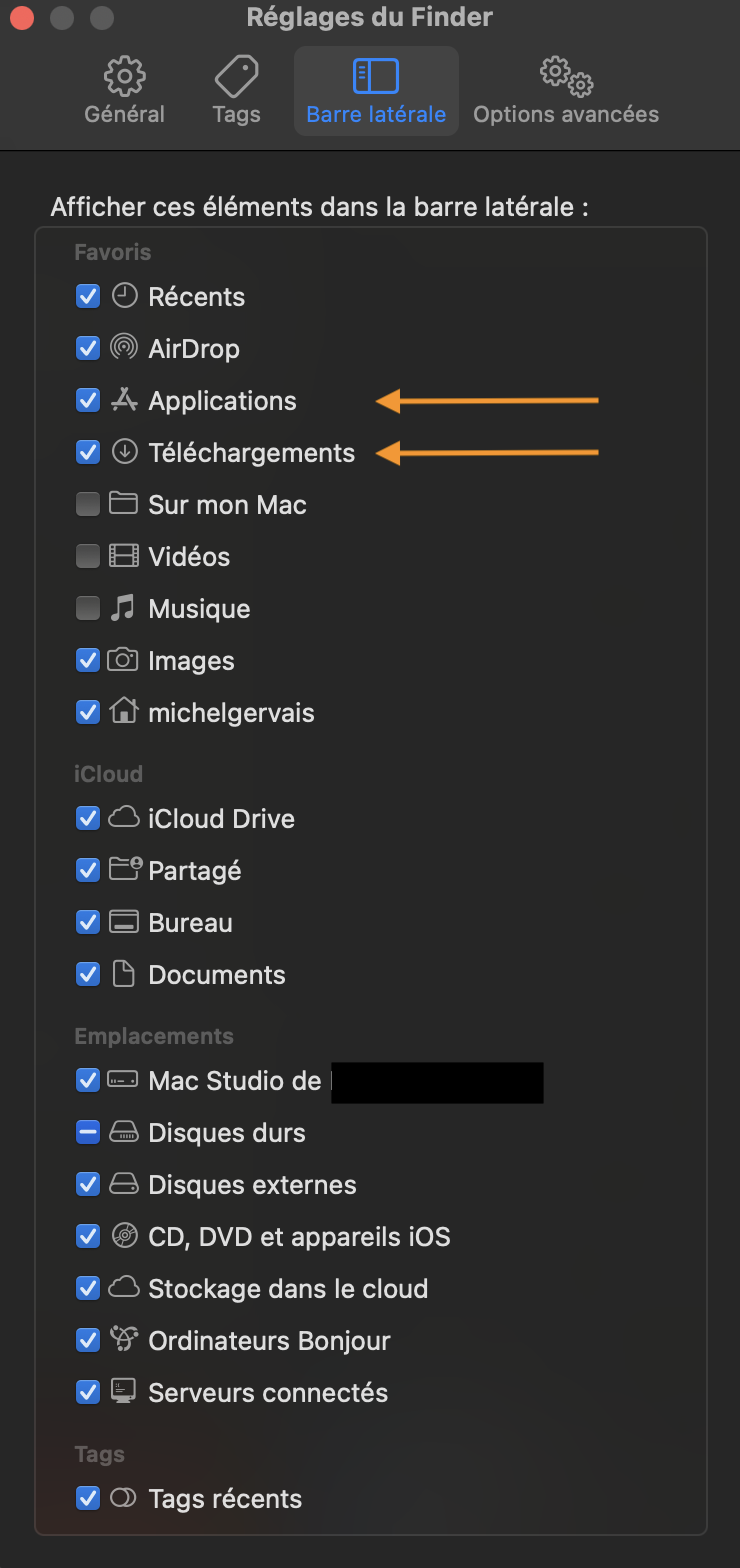Image resolution: width=740 pixels, height=1568 pixels.
Task: Click the AirDrop icon in Favoris
Action: click(124, 348)
